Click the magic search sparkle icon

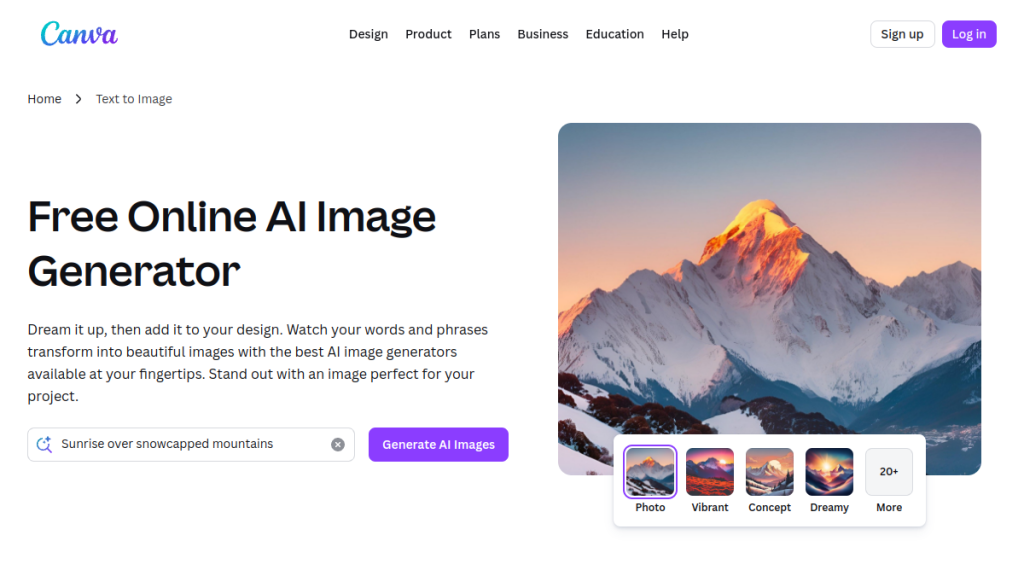44,445
